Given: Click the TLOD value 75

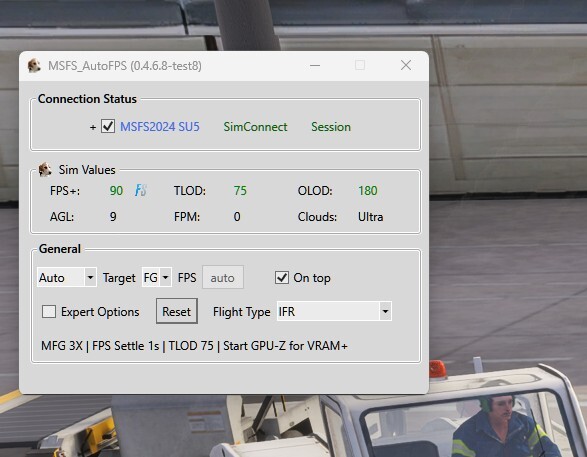Looking at the screenshot, I should 240,191.
